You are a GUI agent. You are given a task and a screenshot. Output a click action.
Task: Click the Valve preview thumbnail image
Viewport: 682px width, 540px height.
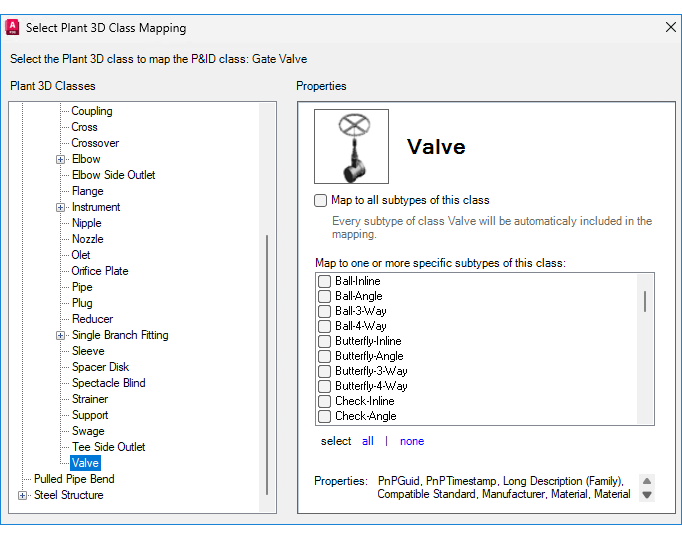coord(351,147)
